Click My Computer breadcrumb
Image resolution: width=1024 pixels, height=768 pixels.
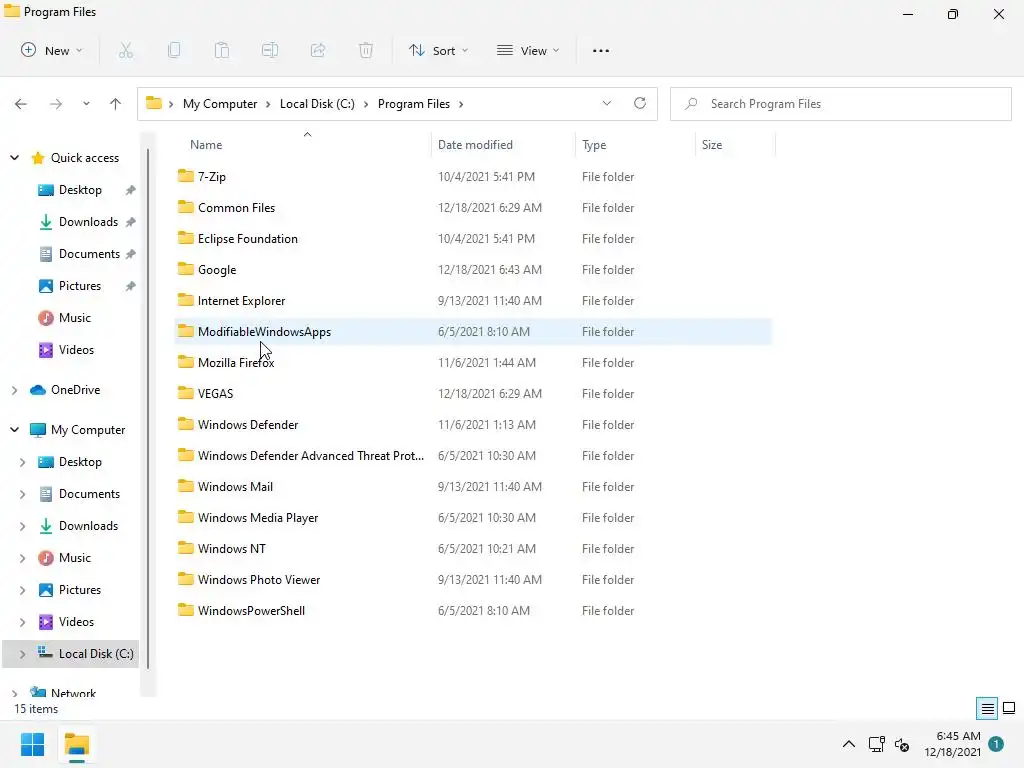[x=220, y=104]
